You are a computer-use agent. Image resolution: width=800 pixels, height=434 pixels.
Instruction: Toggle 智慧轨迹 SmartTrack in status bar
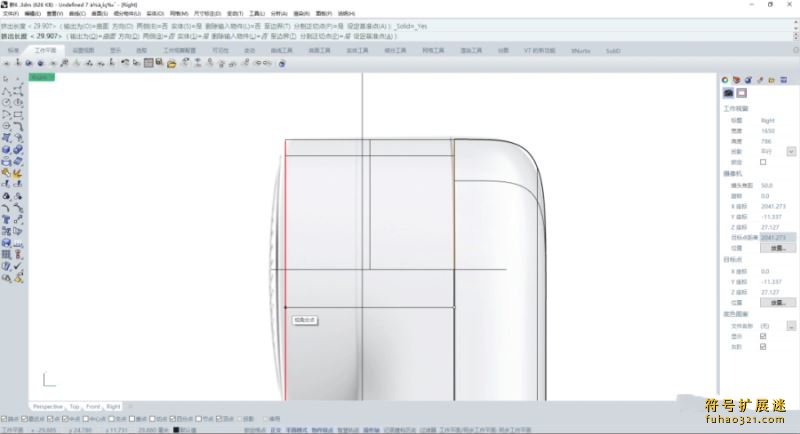348,430
